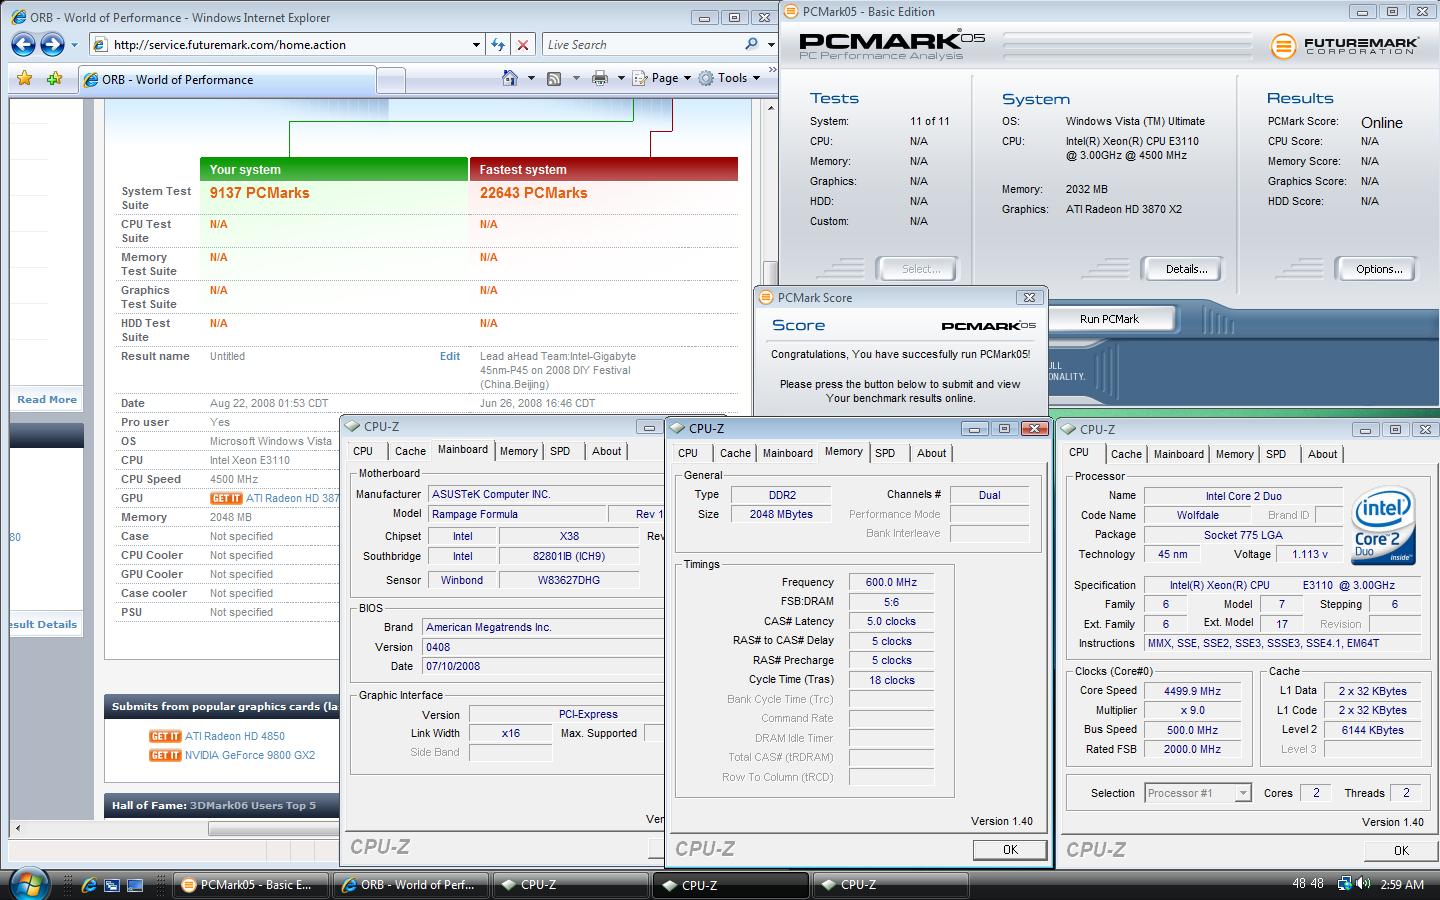
Task: Click the Futuremark Corporation logo
Action: coord(1345,46)
